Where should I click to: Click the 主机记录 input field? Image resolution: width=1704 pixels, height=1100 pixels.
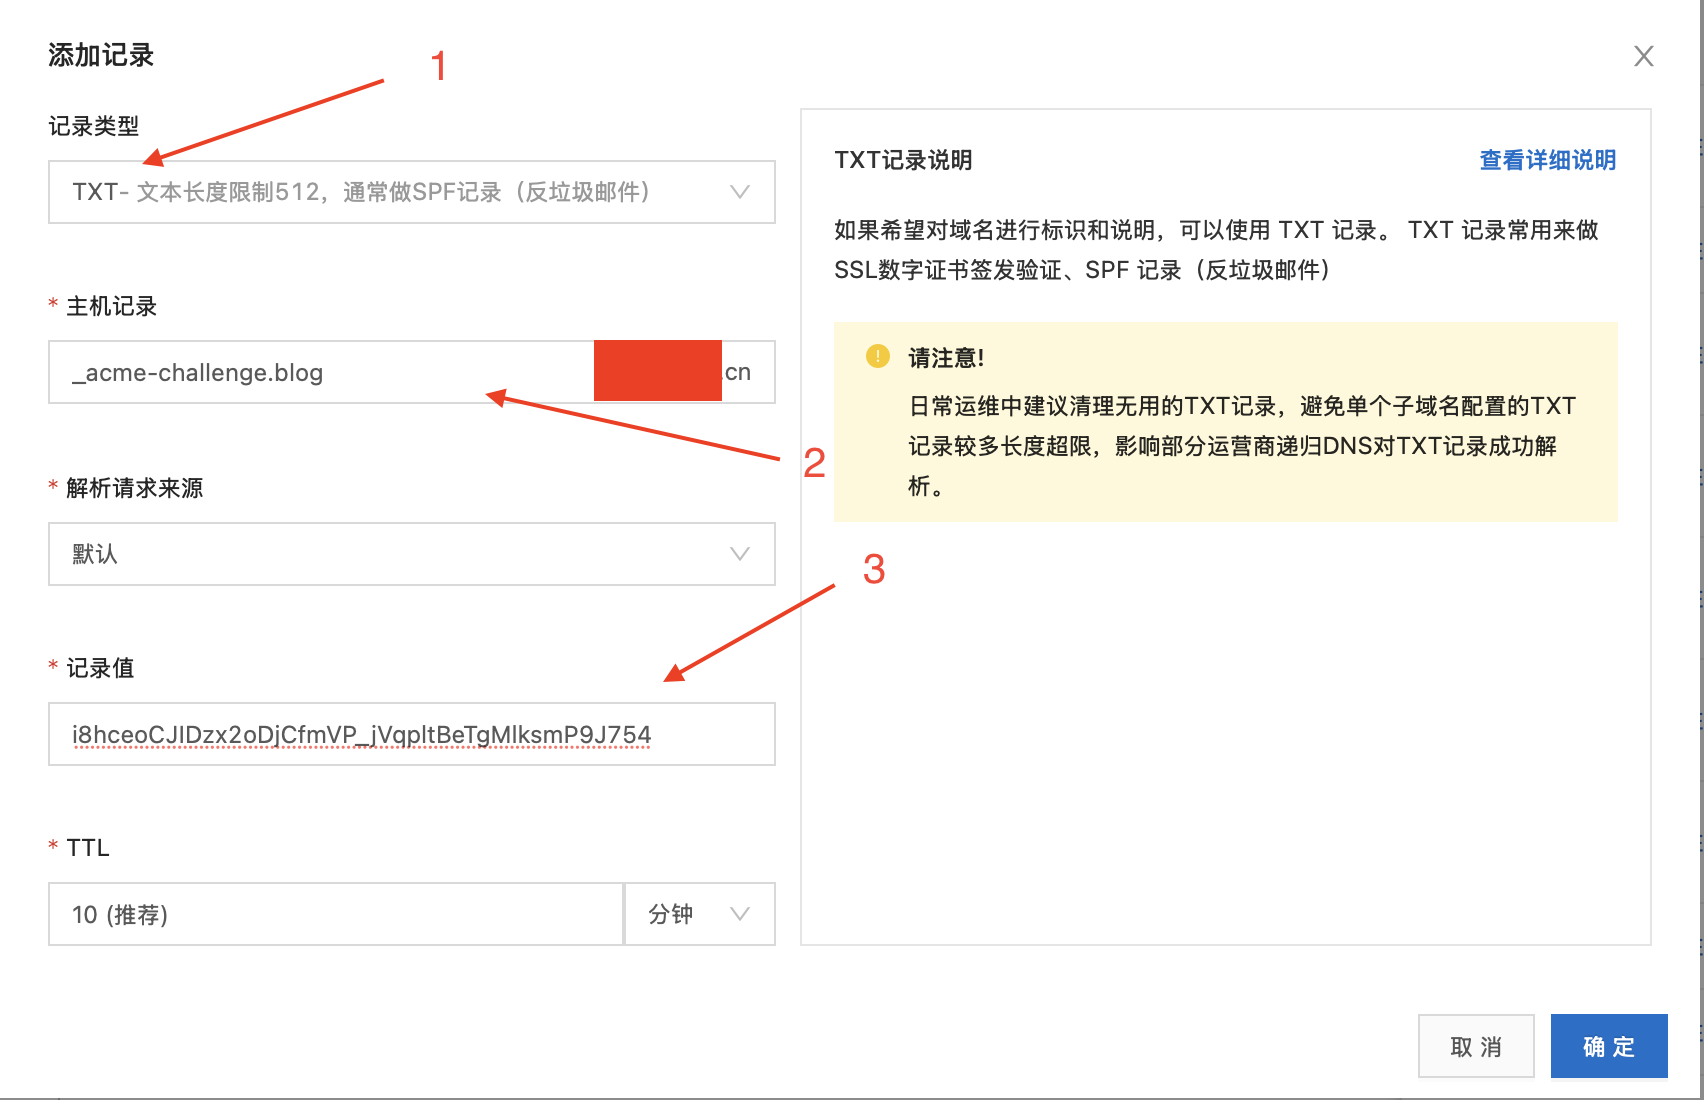coord(300,372)
